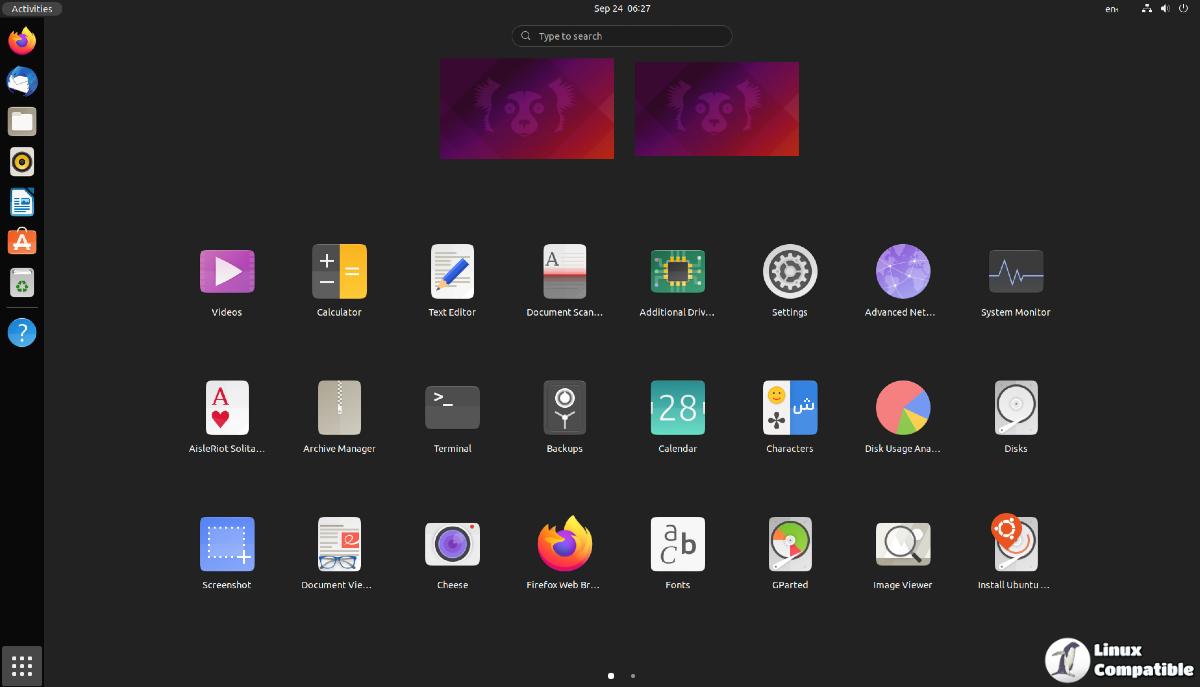Expand the 'en' keyboard layout menu
Image resolution: width=1200 pixels, height=687 pixels.
point(1111,9)
